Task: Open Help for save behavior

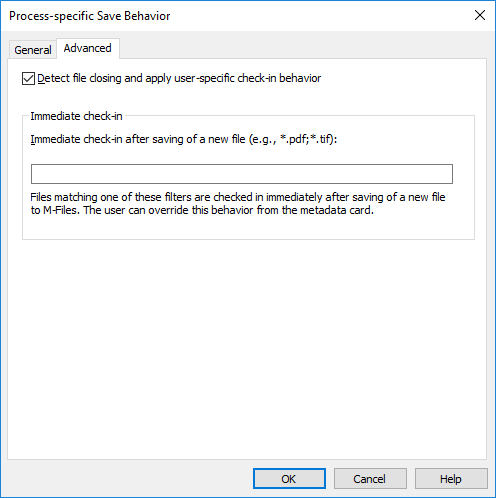Action: coord(451,479)
